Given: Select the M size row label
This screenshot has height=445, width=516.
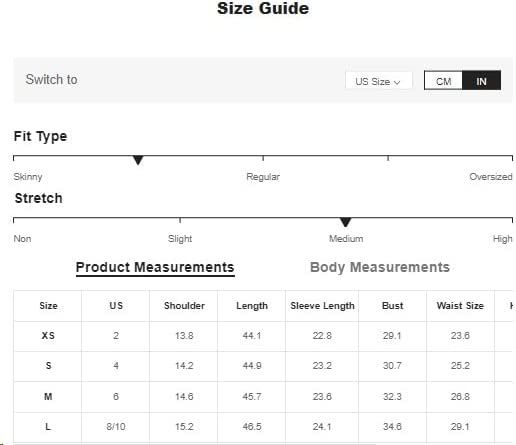Looking at the screenshot, I should [x=48, y=396].
